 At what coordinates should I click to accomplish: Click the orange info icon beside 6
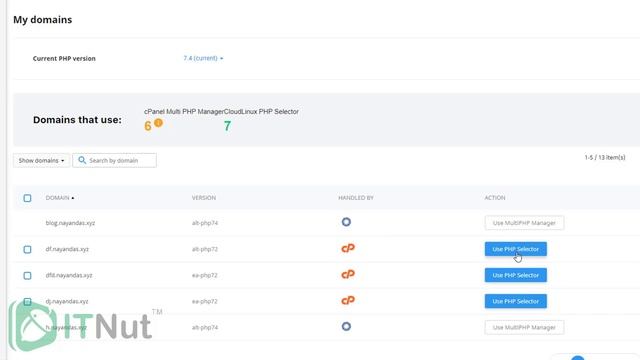coord(158,122)
